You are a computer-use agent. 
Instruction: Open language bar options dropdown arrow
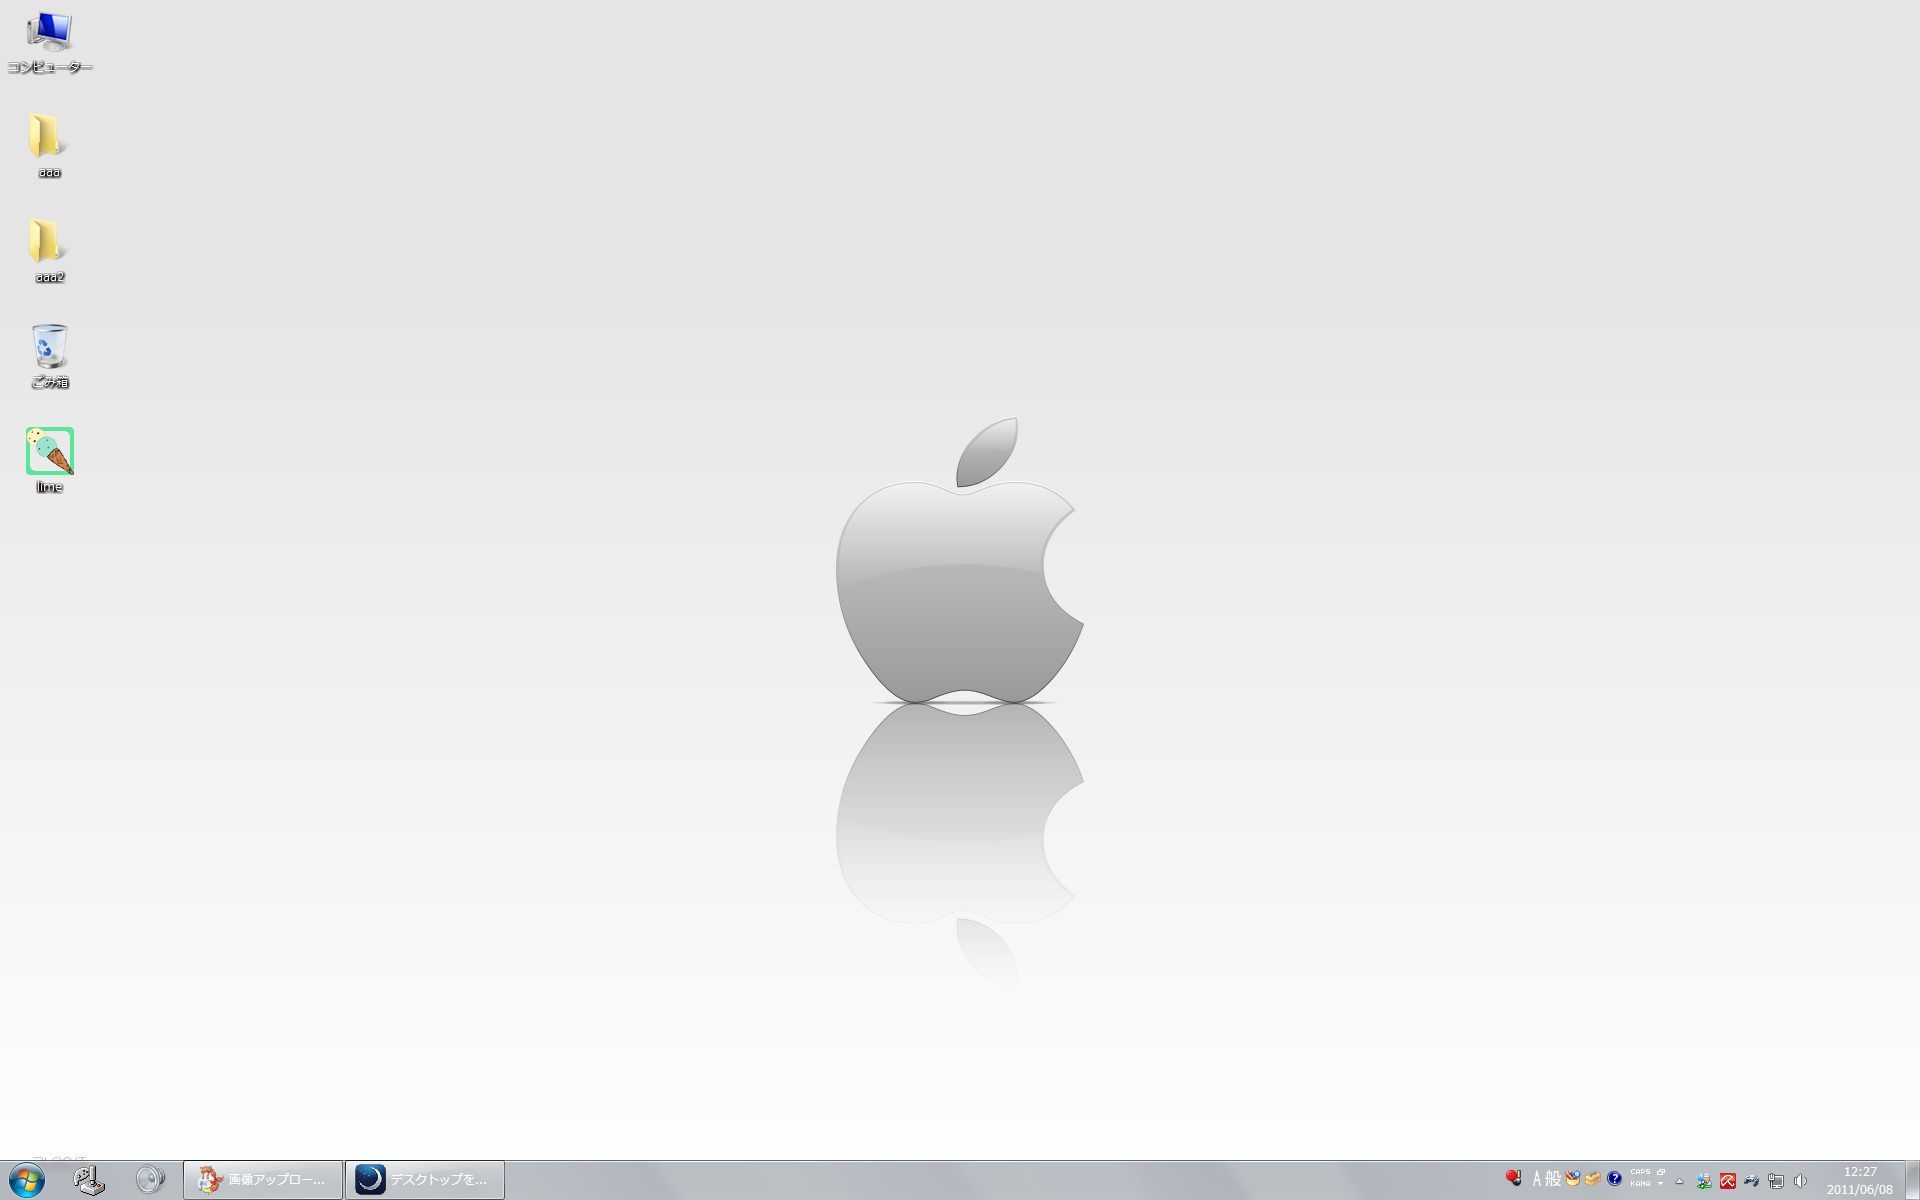click(1660, 1184)
